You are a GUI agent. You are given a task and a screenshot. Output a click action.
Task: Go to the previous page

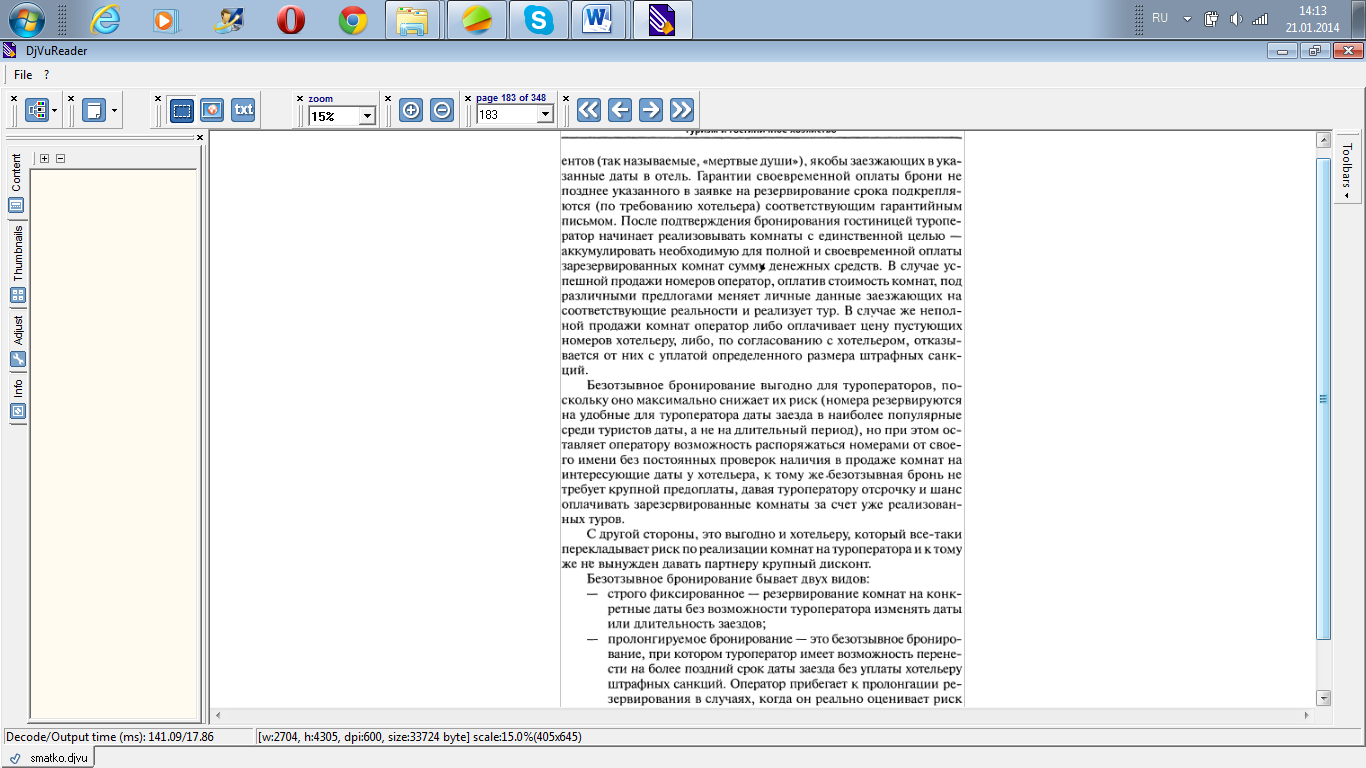point(620,110)
